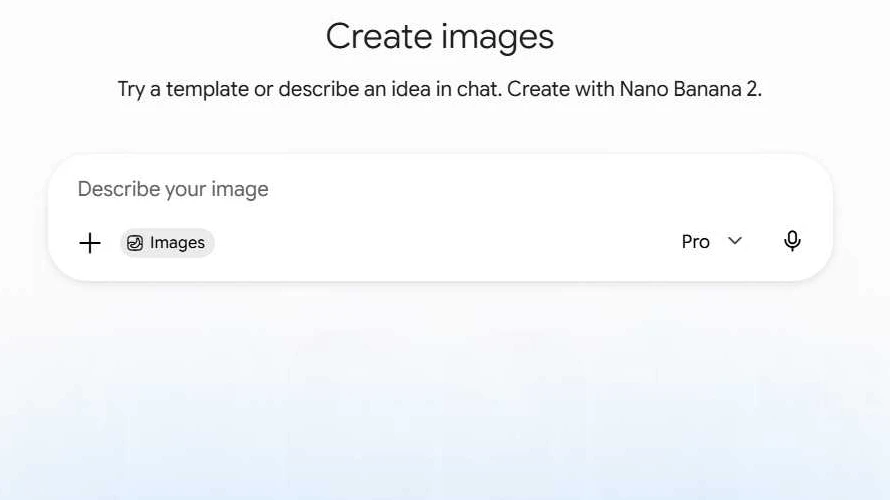Open the Pro model selector
Viewport: 890px width, 500px height.
point(712,242)
